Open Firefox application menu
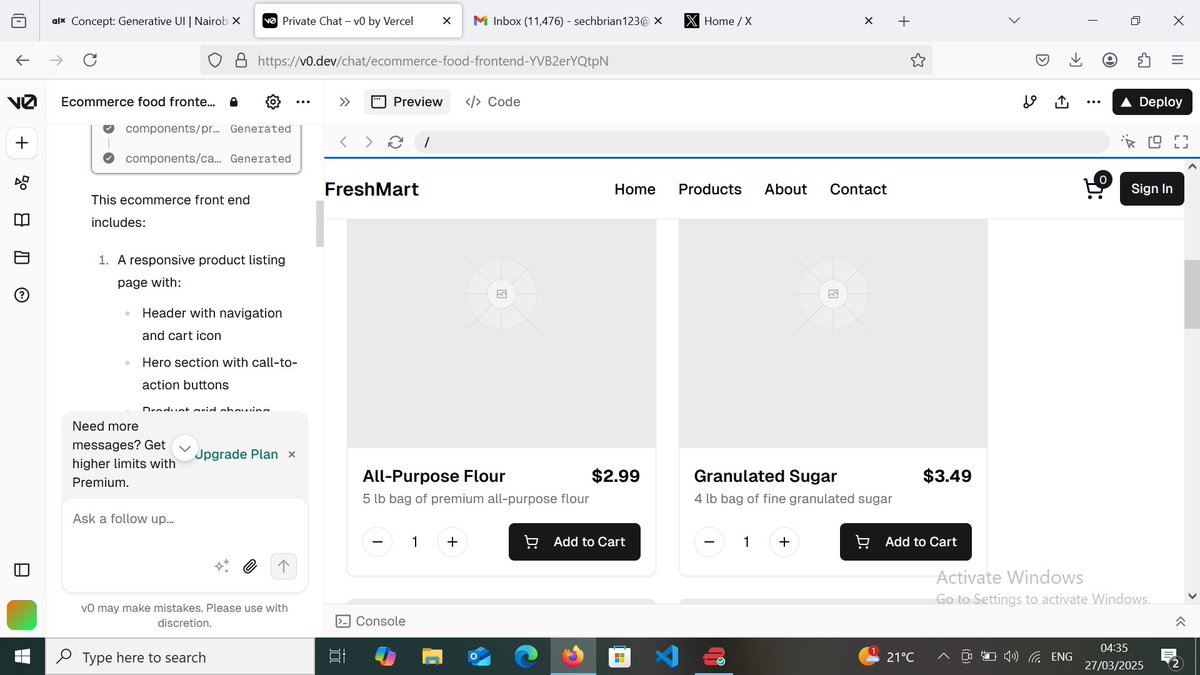Viewport: 1200px width, 675px height. pos(1178,60)
